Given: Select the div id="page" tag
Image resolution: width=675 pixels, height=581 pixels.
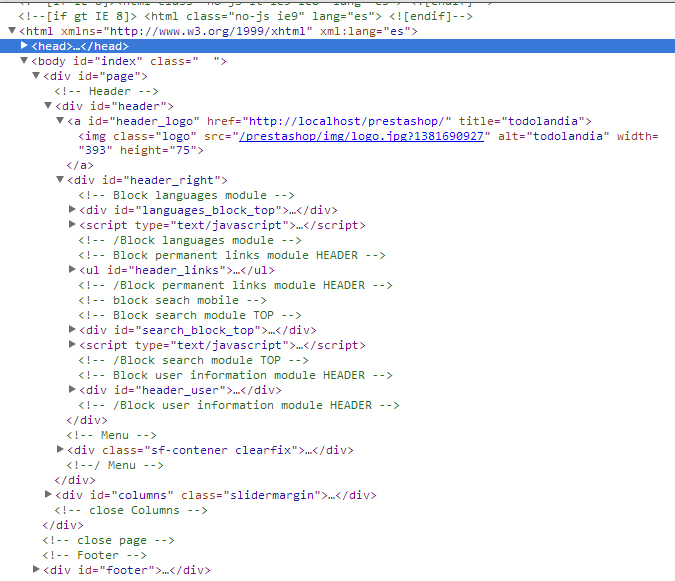Looking at the screenshot, I should (95, 76).
